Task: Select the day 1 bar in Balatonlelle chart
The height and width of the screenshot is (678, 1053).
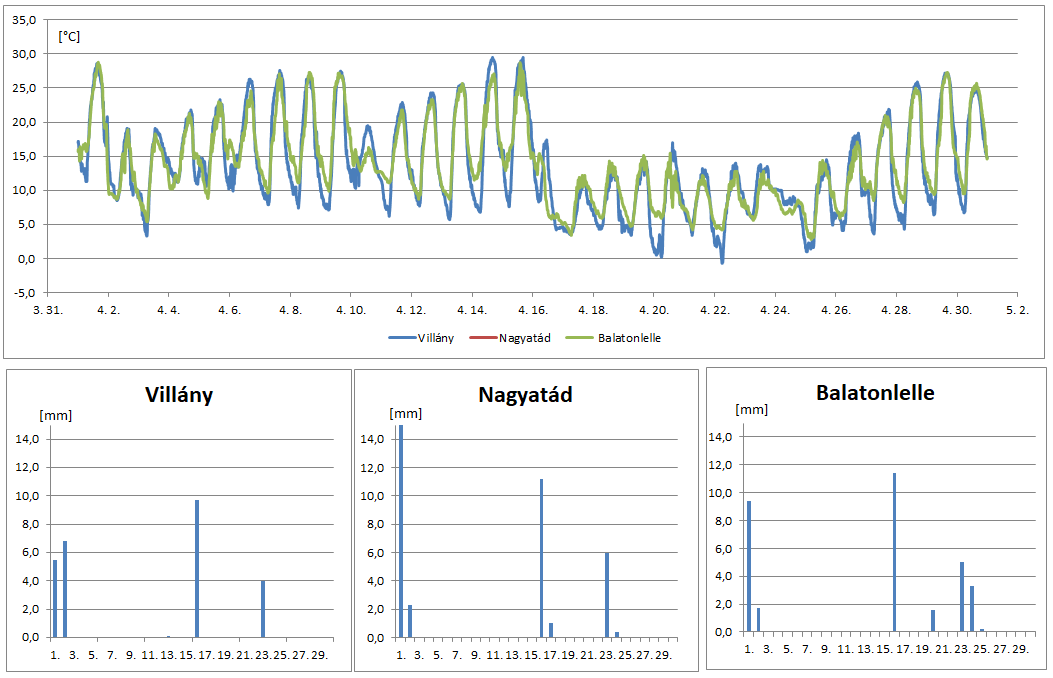Action: [x=748, y=566]
